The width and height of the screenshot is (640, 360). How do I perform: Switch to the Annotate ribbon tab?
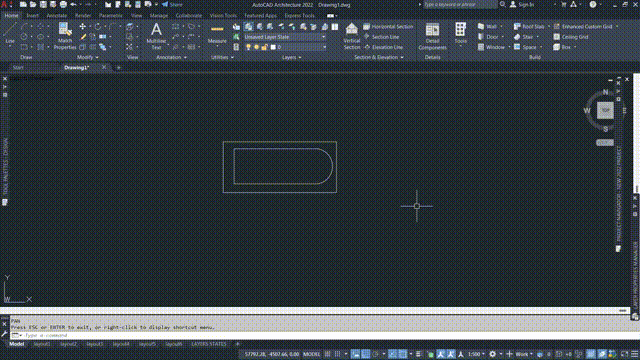(57, 16)
